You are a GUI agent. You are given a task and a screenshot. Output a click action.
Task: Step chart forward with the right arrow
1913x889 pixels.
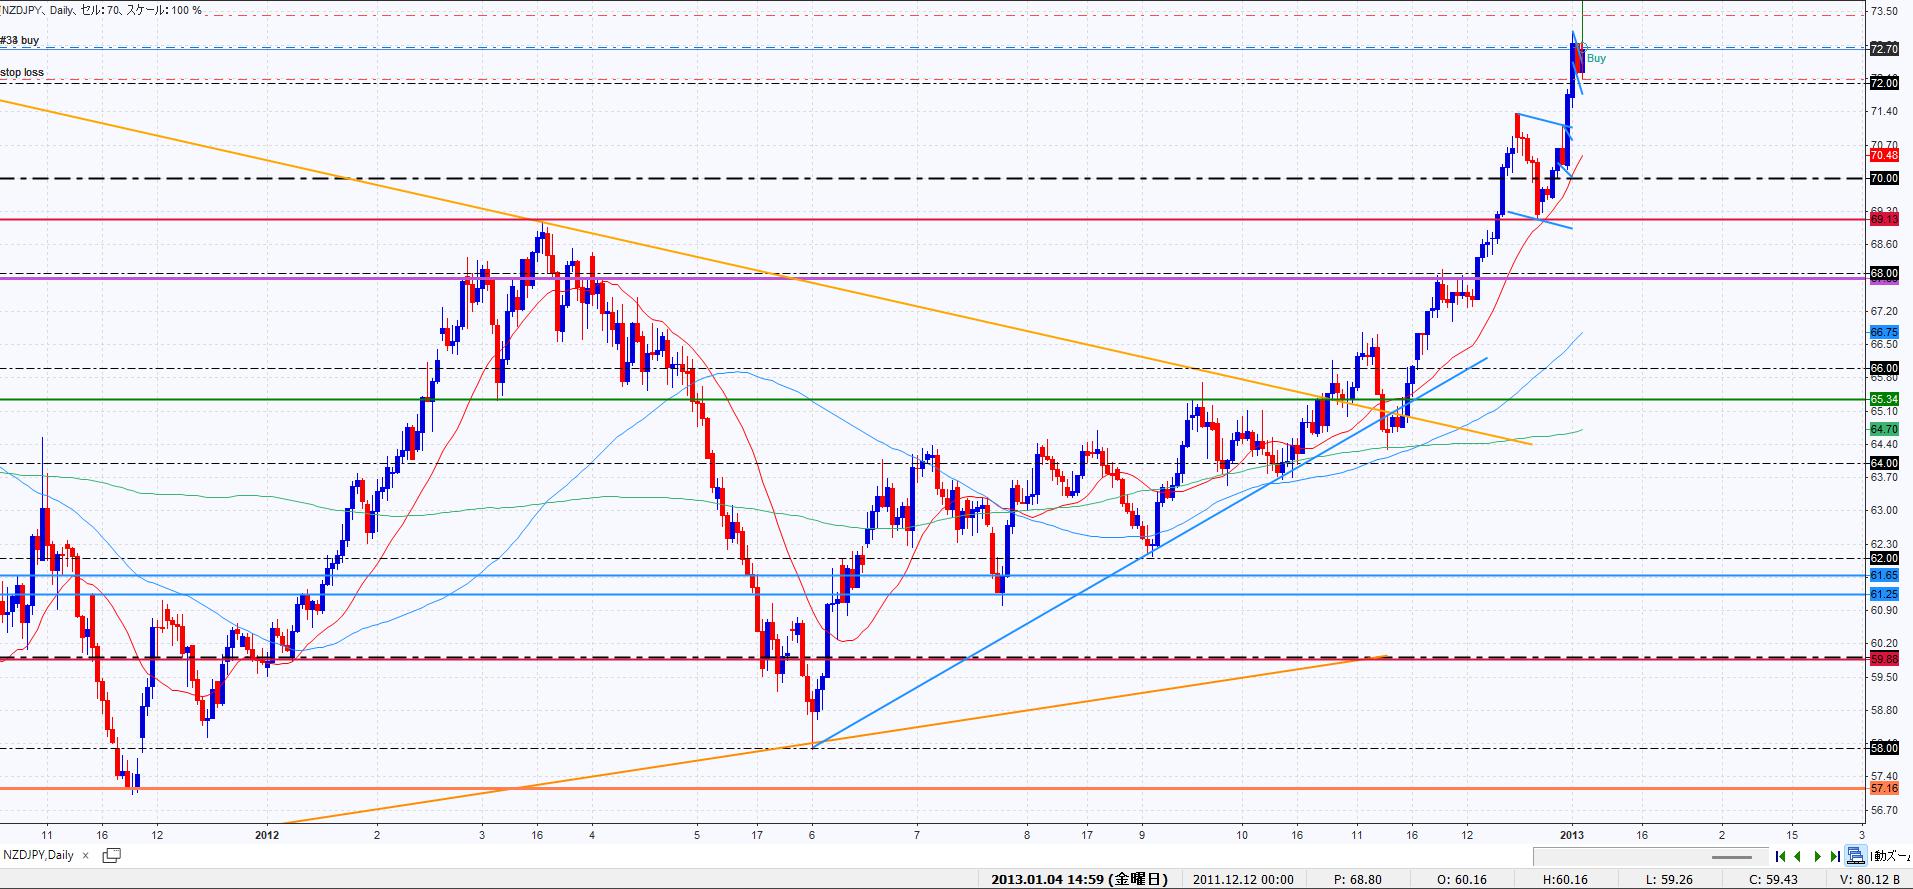tap(1817, 856)
